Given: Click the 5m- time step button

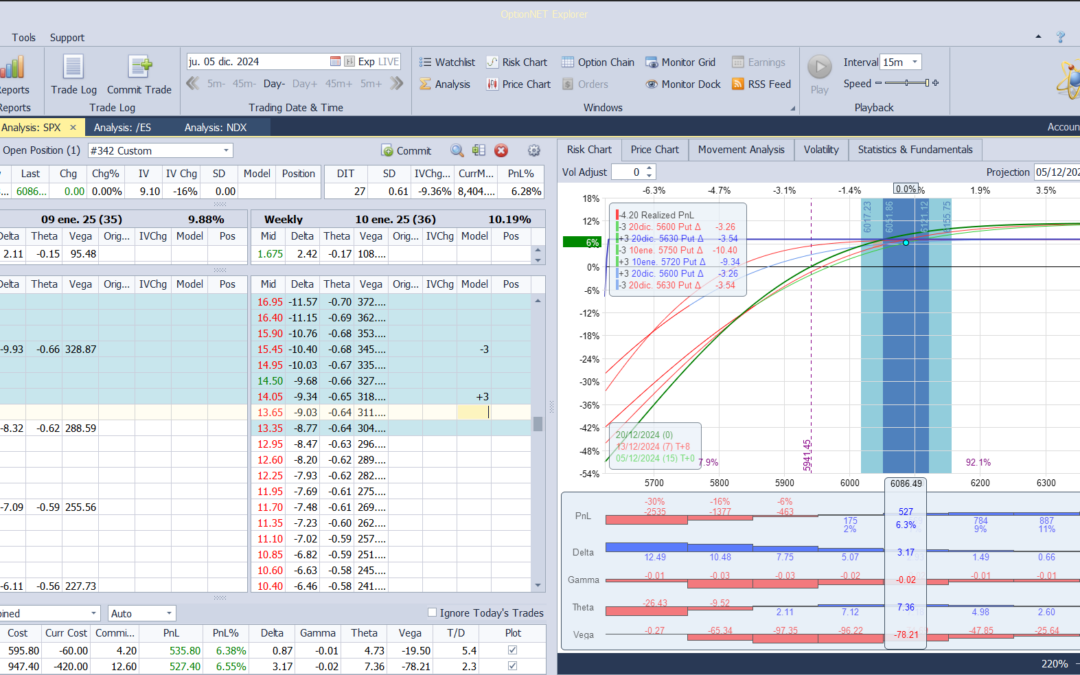Looking at the screenshot, I should point(216,83).
